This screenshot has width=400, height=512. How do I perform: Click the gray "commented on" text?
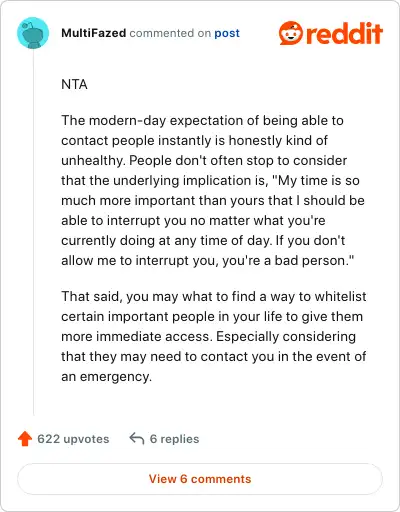tap(170, 33)
